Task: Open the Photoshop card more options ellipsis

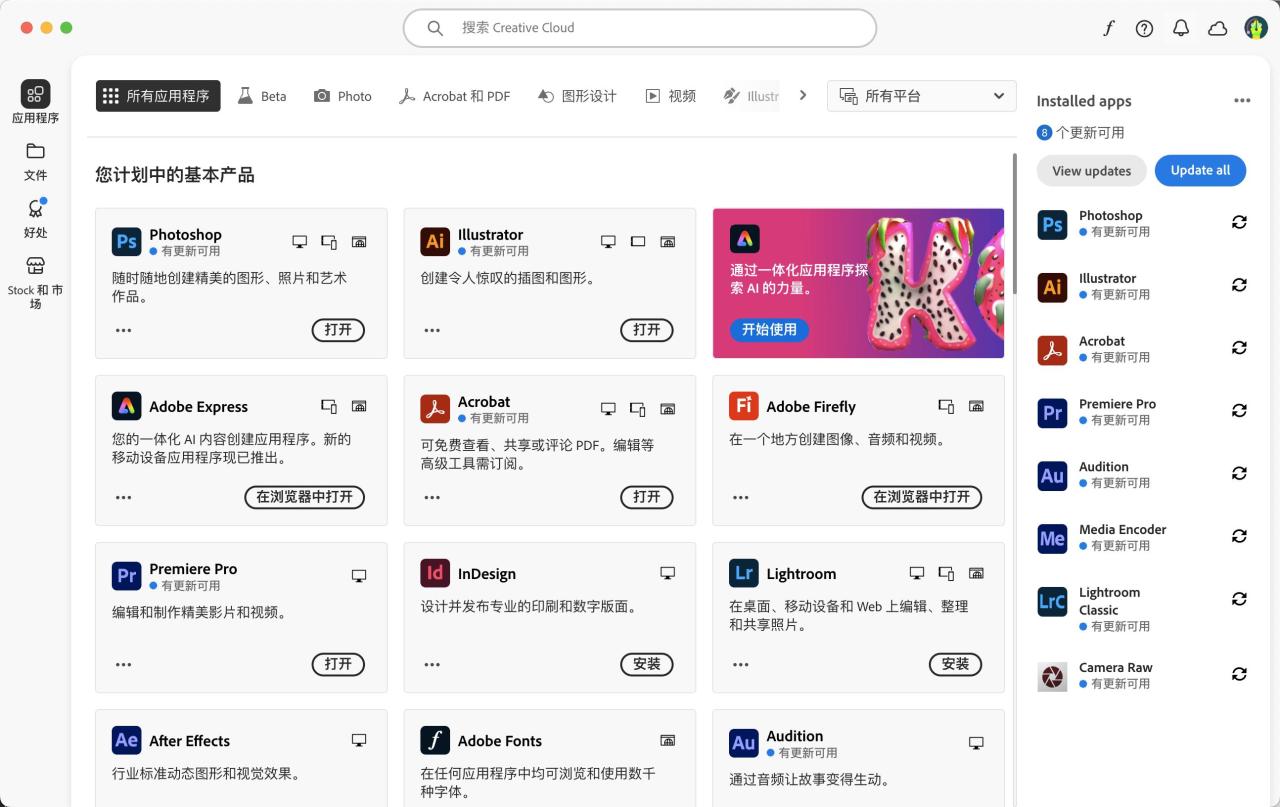Action: (123, 330)
